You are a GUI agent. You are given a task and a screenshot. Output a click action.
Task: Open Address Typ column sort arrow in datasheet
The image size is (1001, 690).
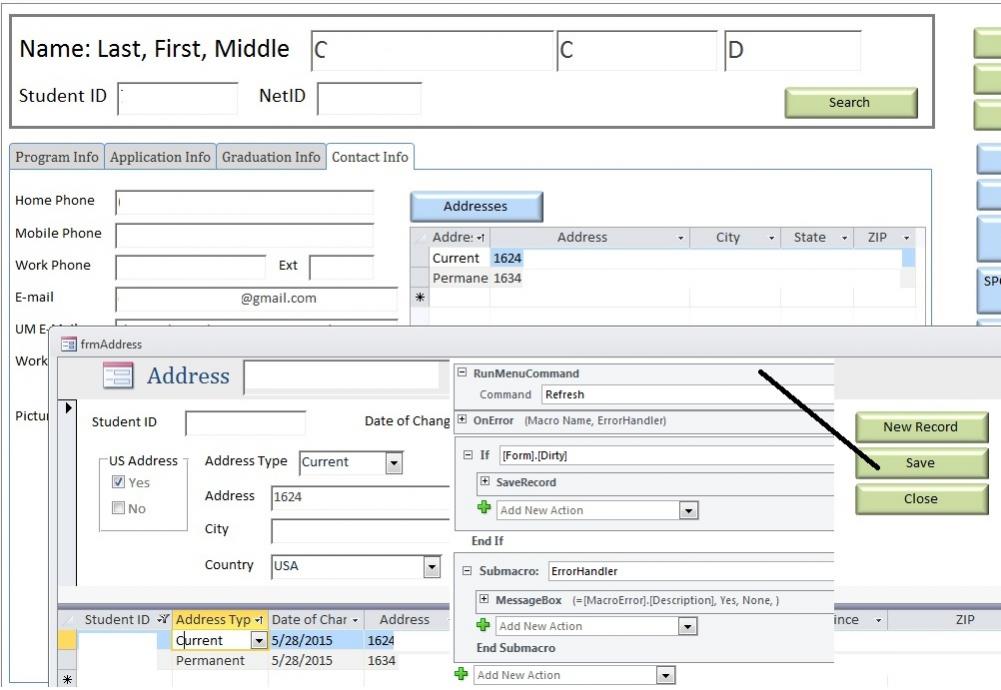pyautogui.click(x=259, y=620)
